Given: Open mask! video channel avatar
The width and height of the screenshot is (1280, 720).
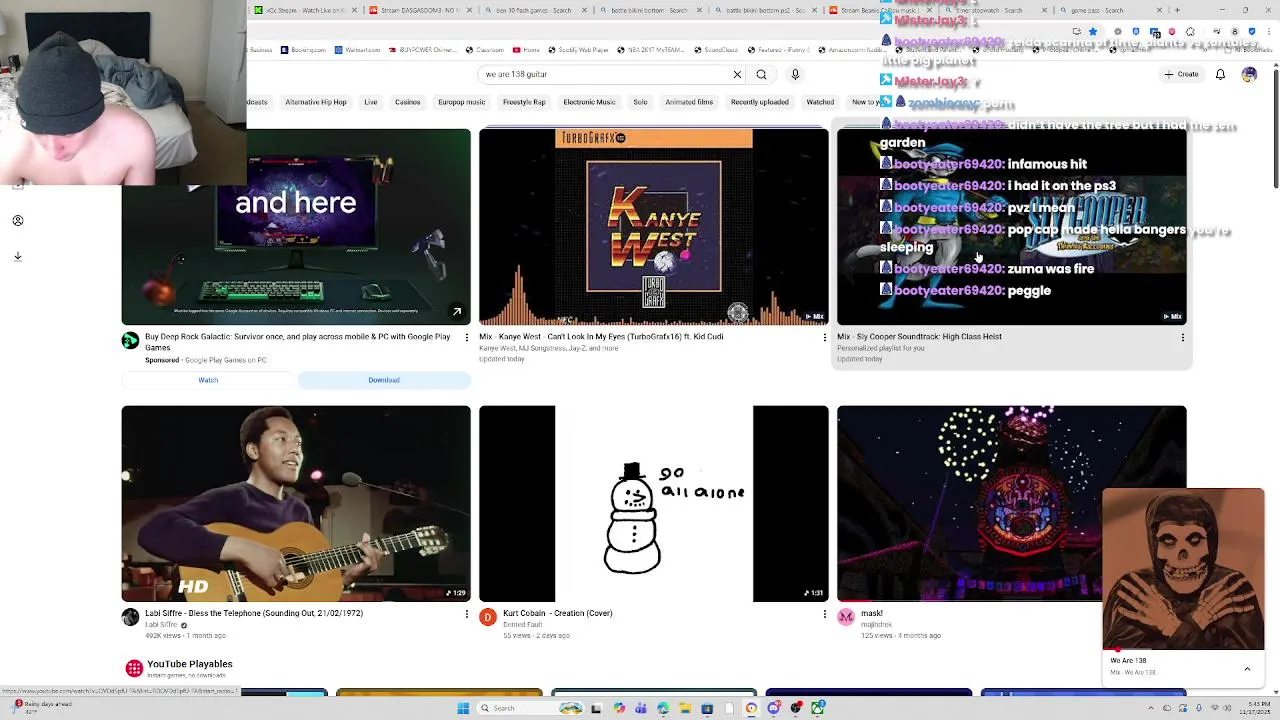Looking at the screenshot, I should pos(846,617).
